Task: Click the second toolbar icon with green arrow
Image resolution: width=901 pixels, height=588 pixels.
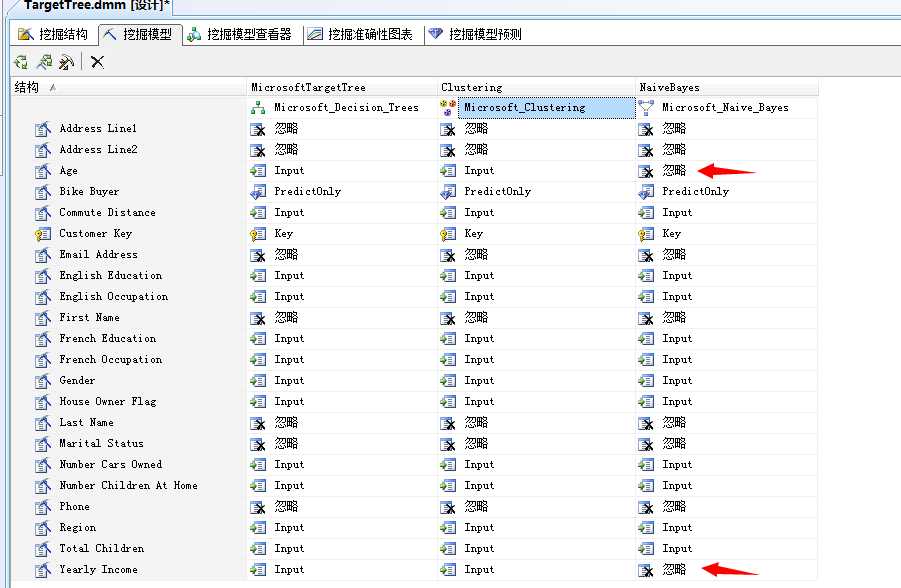Action: click(44, 62)
